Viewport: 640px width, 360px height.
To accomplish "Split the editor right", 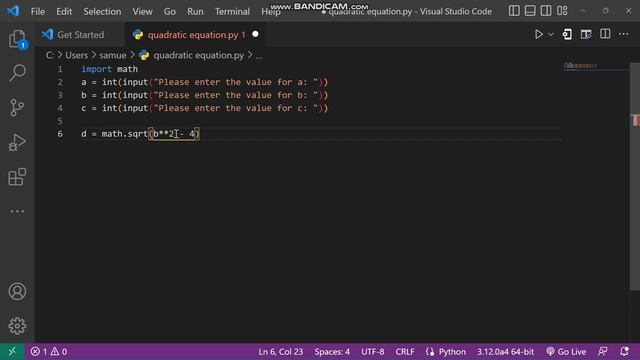I will click(x=605, y=34).
